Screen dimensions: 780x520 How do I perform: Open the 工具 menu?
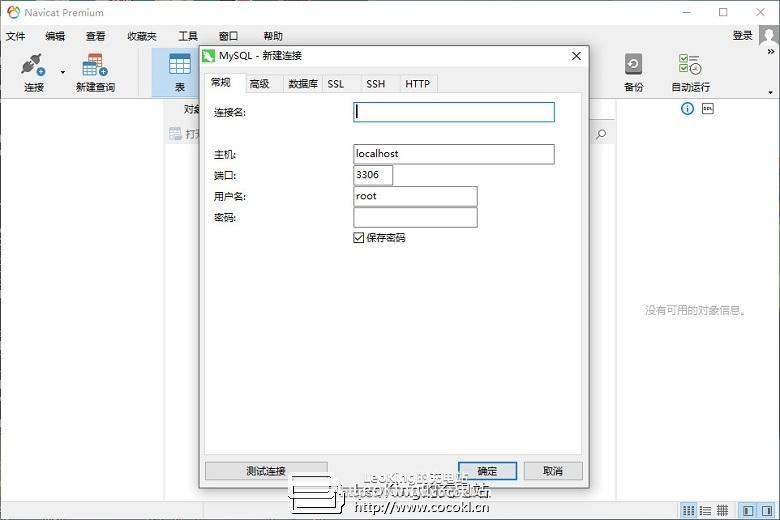pos(188,36)
